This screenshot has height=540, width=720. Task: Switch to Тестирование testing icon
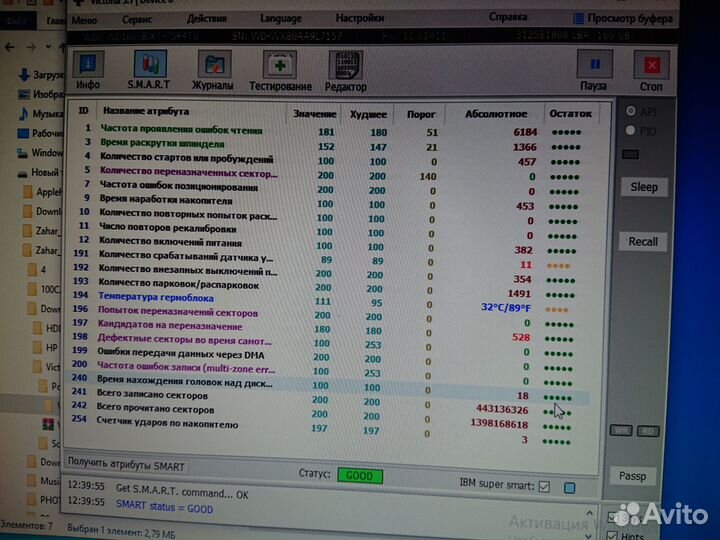point(280,70)
